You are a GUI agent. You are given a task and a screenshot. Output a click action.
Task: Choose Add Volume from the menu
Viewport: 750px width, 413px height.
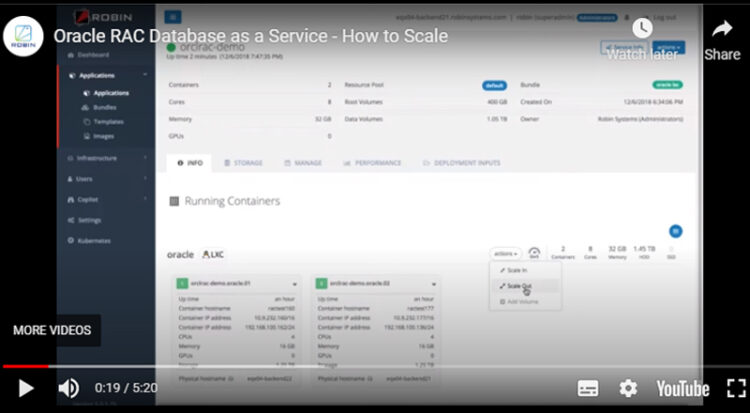pos(519,302)
